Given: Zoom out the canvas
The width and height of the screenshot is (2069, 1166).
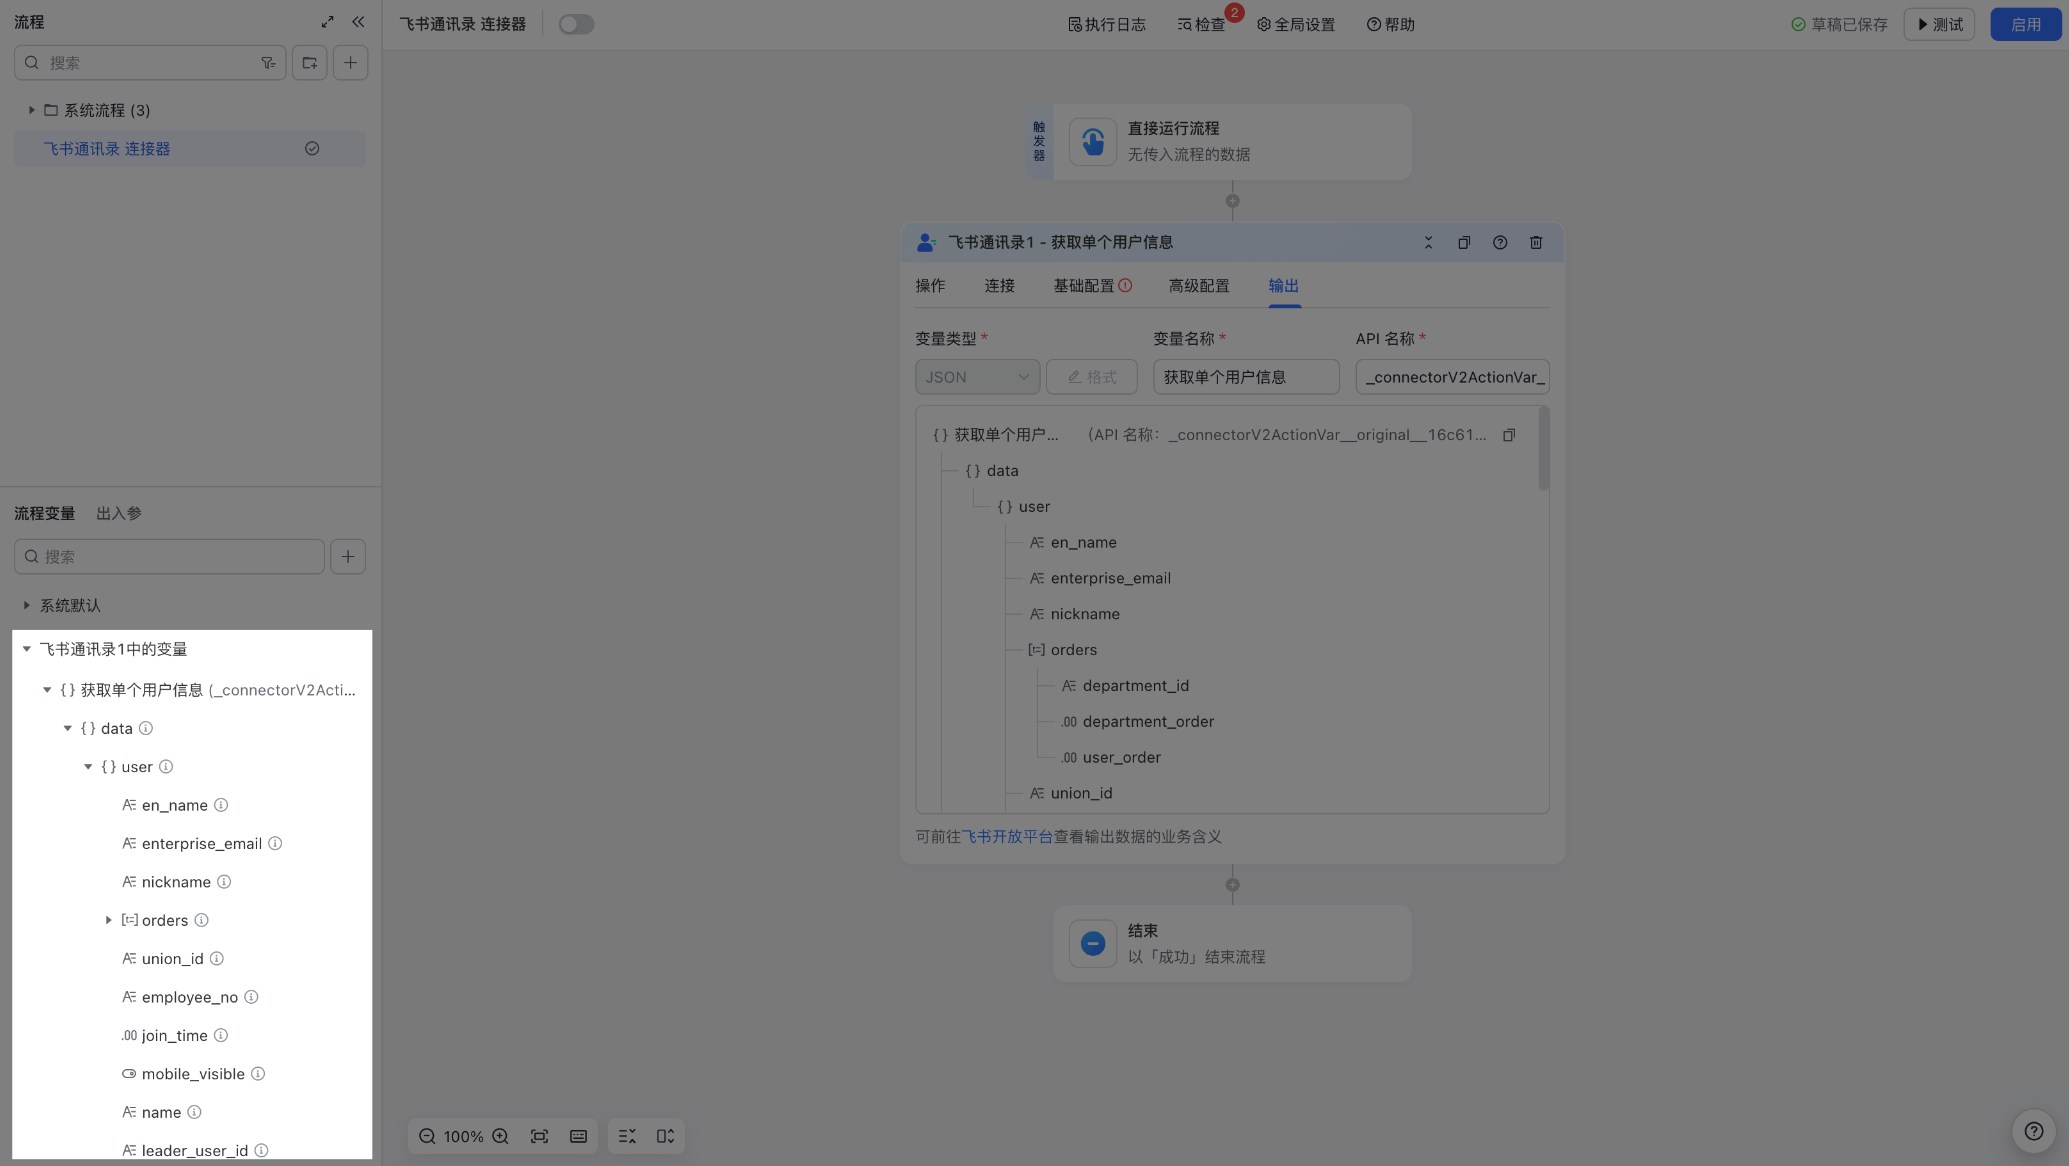Looking at the screenshot, I should pos(427,1136).
